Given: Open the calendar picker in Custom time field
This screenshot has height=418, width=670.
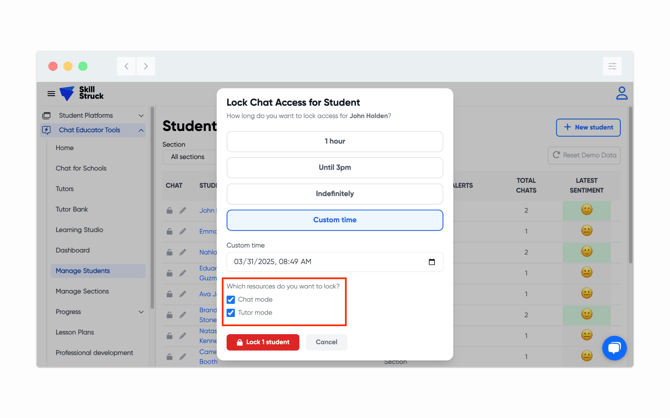Looking at the screenshot, I should [432, 262].
